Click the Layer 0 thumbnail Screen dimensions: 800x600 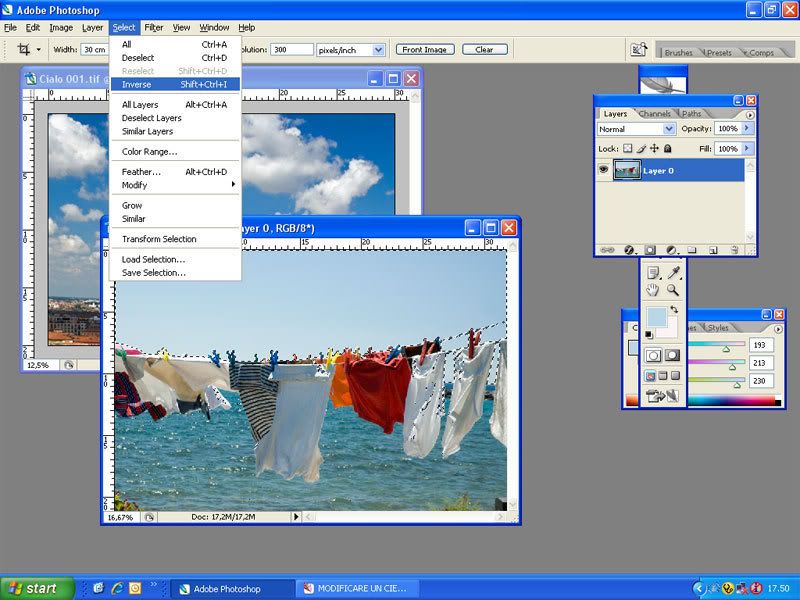(x=627, y=170)
